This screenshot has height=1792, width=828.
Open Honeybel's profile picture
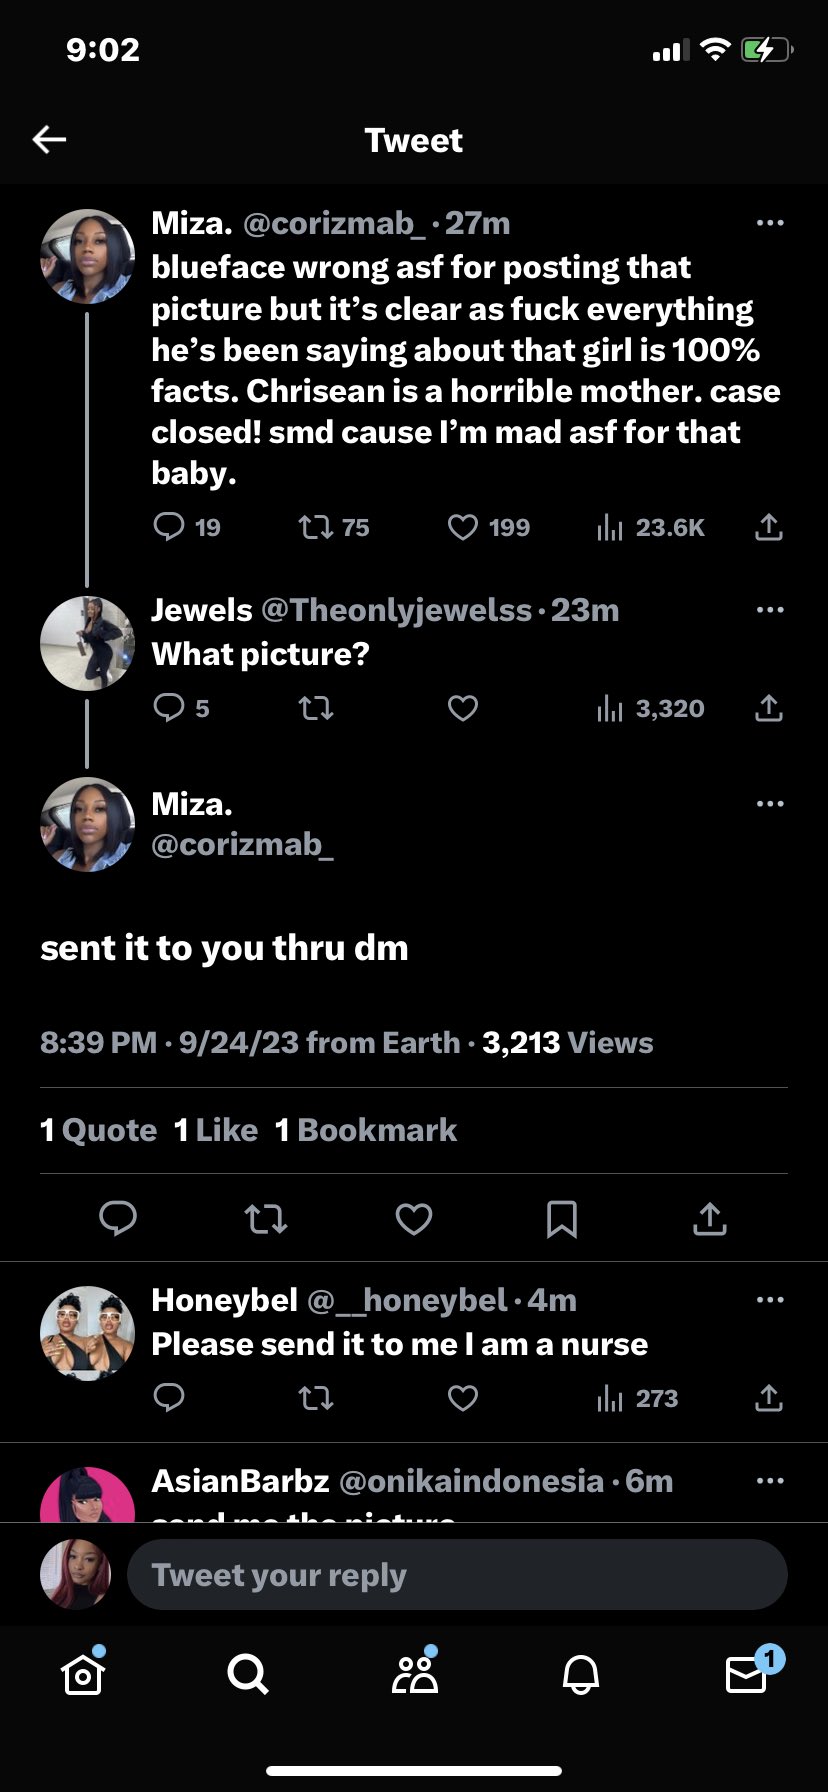[87, 1333]
